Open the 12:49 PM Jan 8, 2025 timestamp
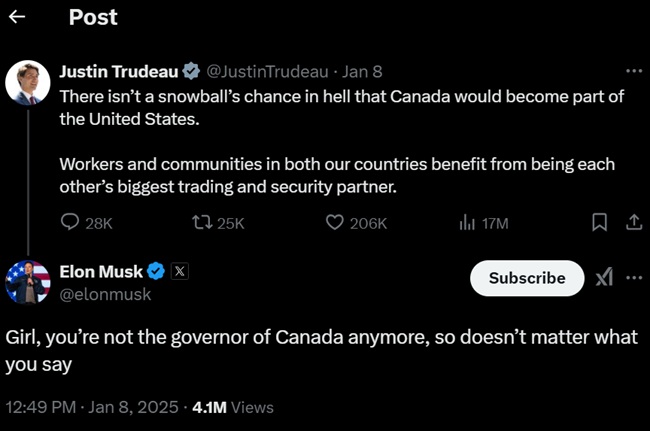The height and width of the screenshot is (431, 650). click(x=93, y=407)
